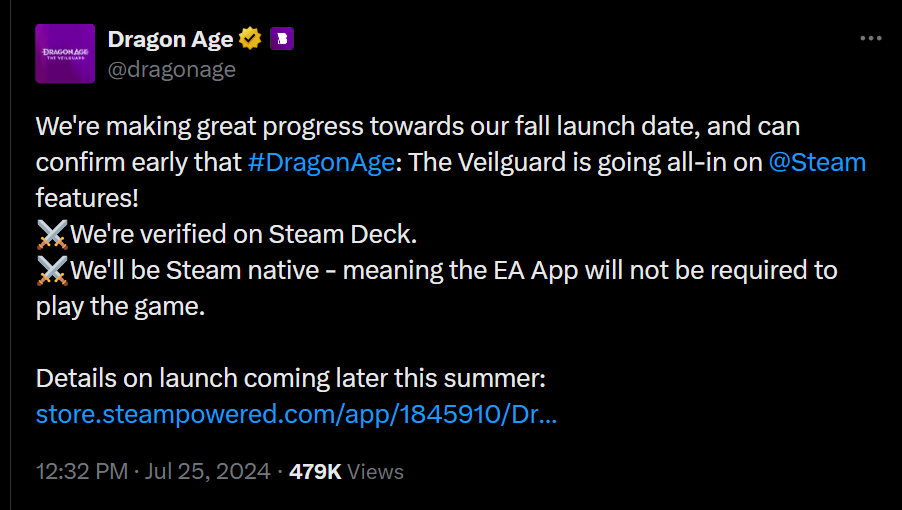Screen dimensions: 902x510
Task: Open the Dragon Age profile avatar
Action: 65,53
